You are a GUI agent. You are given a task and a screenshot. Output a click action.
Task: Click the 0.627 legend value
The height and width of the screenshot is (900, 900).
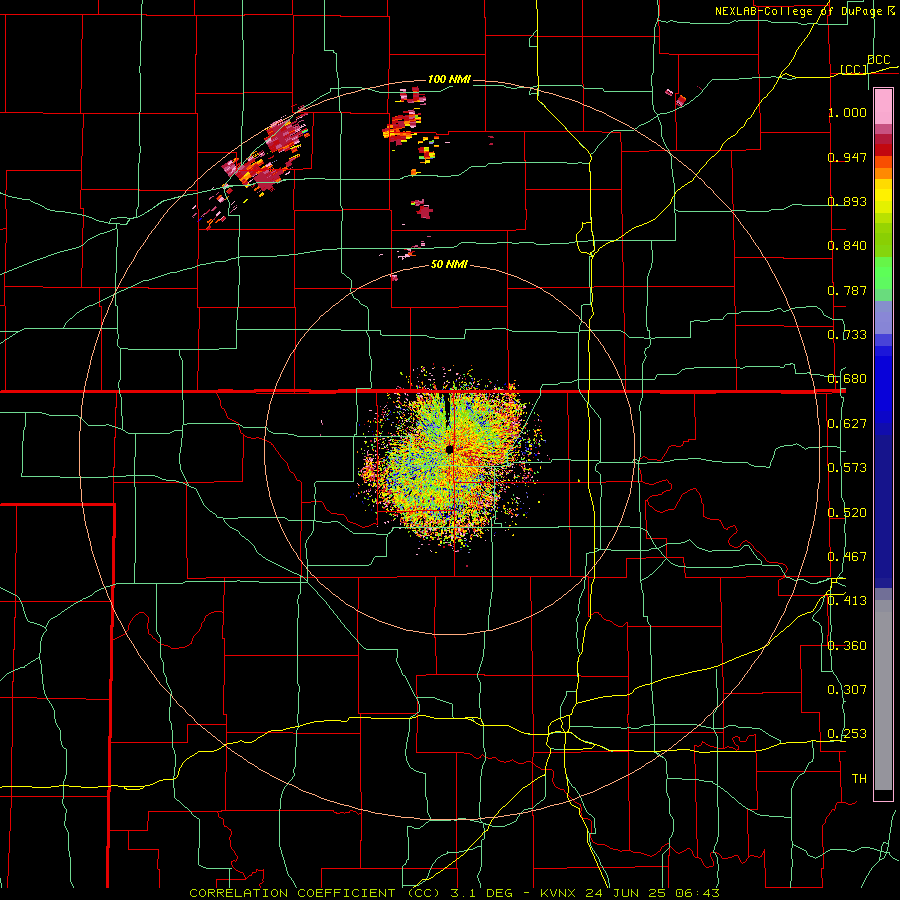pos(847,424)
